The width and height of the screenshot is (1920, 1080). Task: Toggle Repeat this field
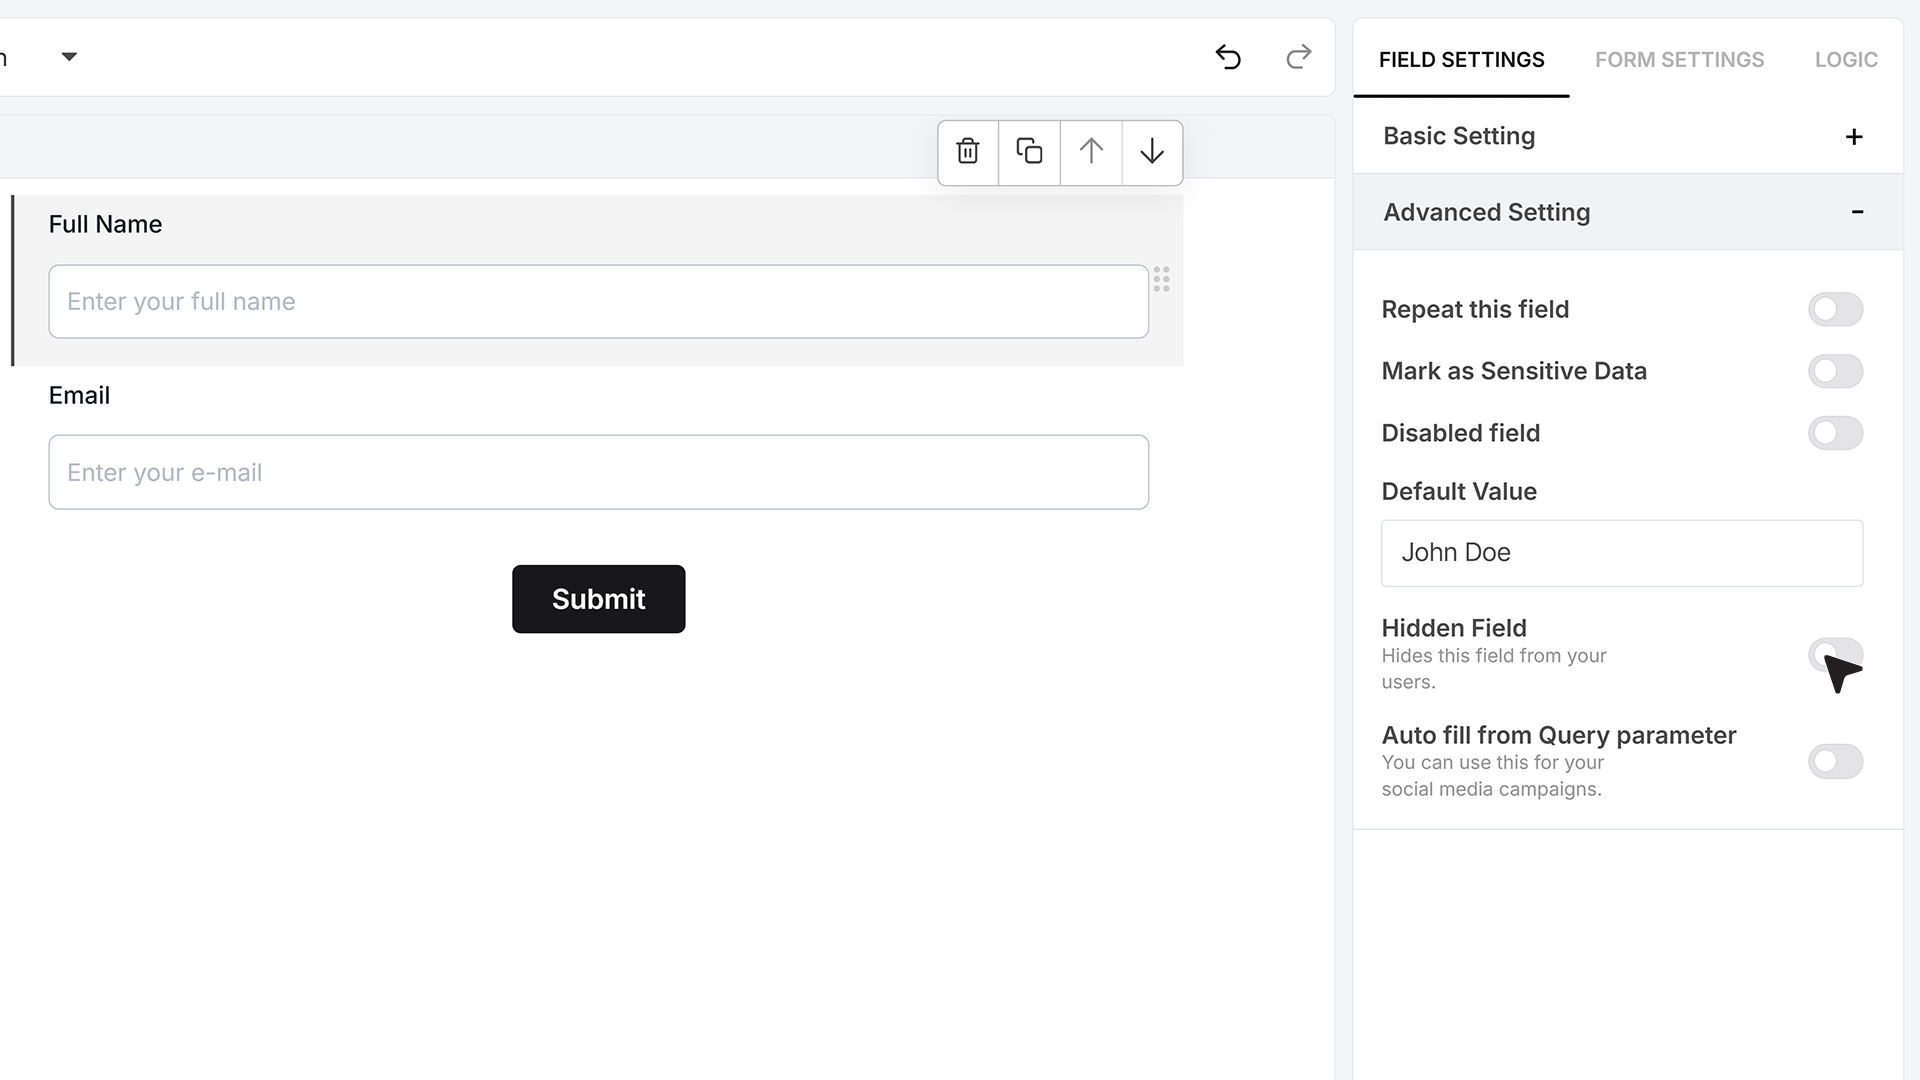(1835, 309)
